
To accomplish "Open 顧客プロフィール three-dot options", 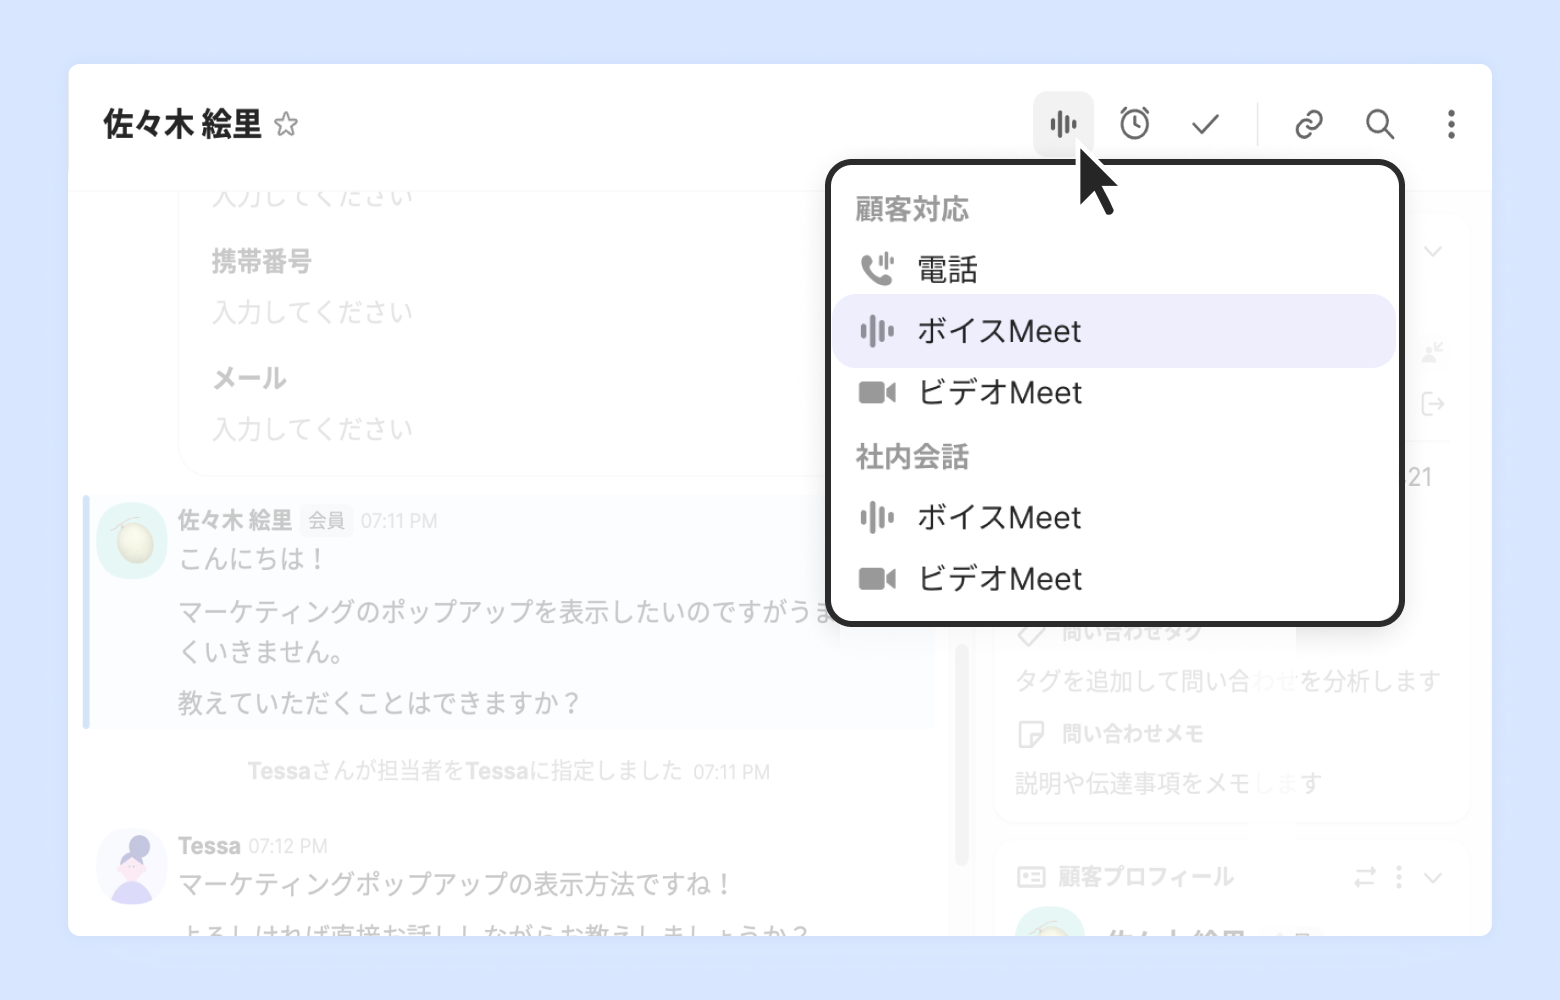I will 1399,878.
